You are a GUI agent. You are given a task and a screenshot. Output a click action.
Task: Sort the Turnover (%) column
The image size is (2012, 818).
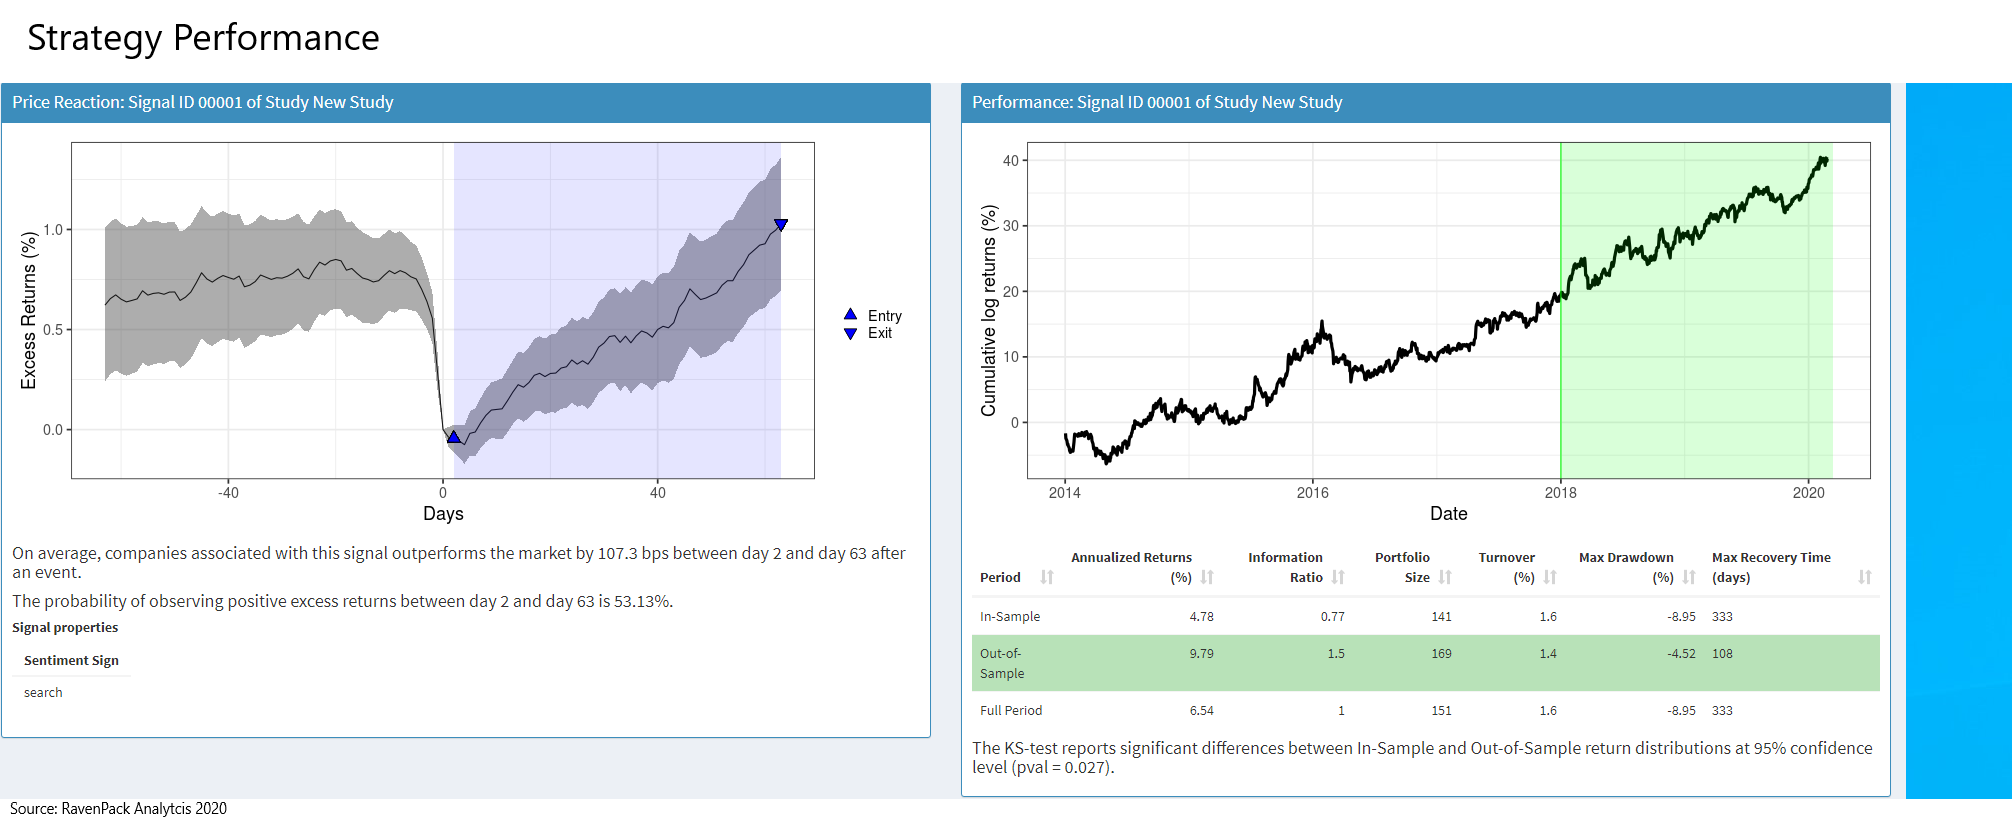1550,577
